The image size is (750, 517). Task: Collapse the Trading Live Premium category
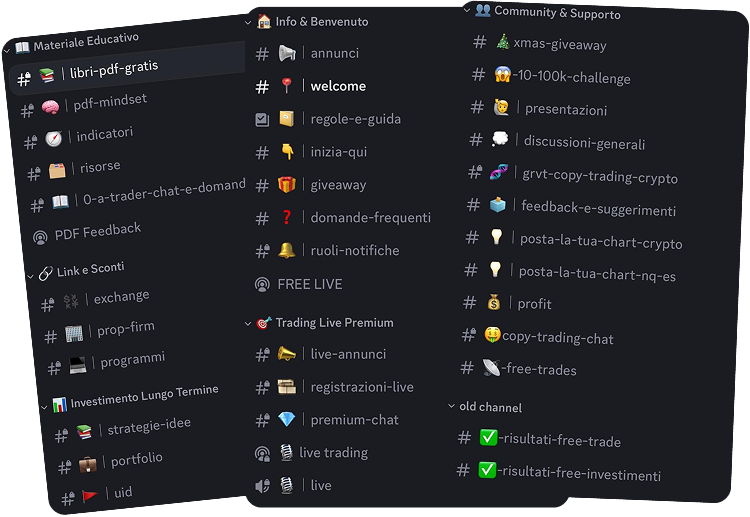248,324
